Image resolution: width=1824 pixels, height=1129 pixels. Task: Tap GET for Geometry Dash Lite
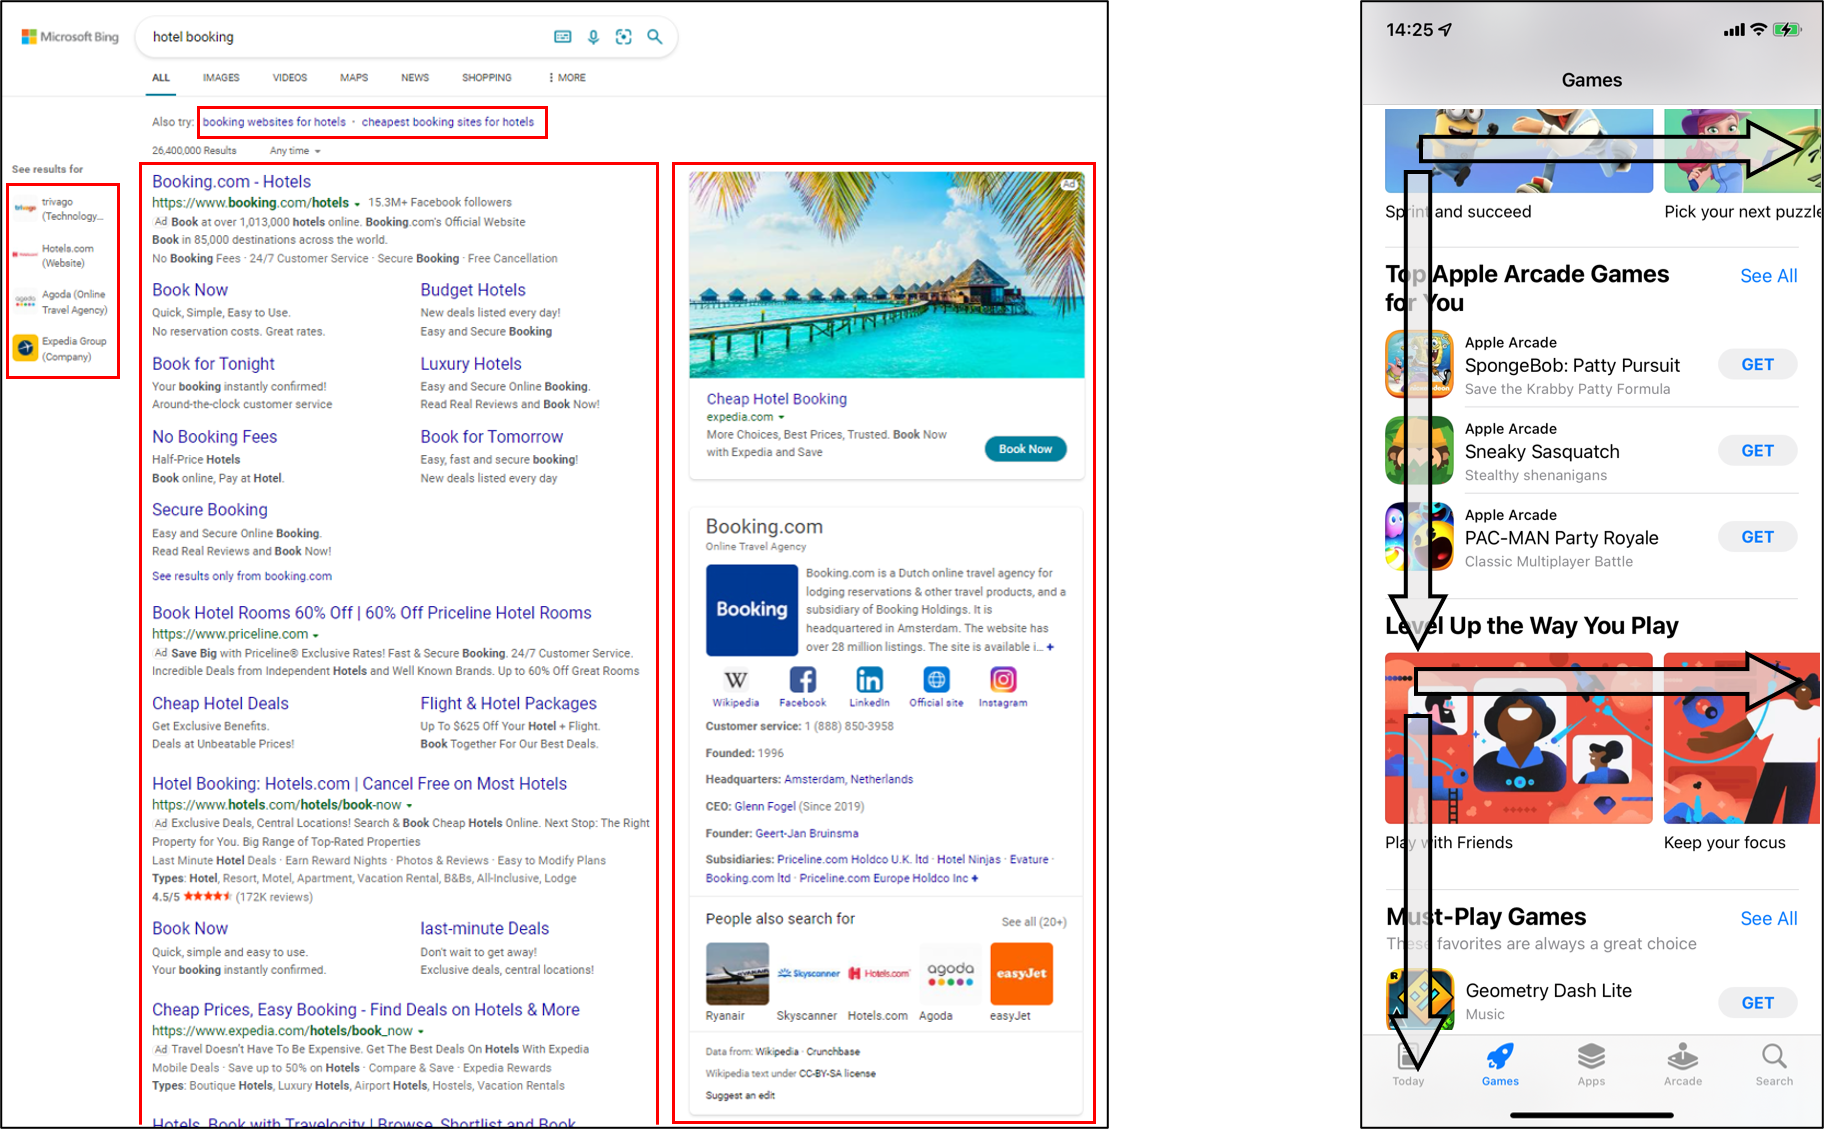pos(1757,1003)
